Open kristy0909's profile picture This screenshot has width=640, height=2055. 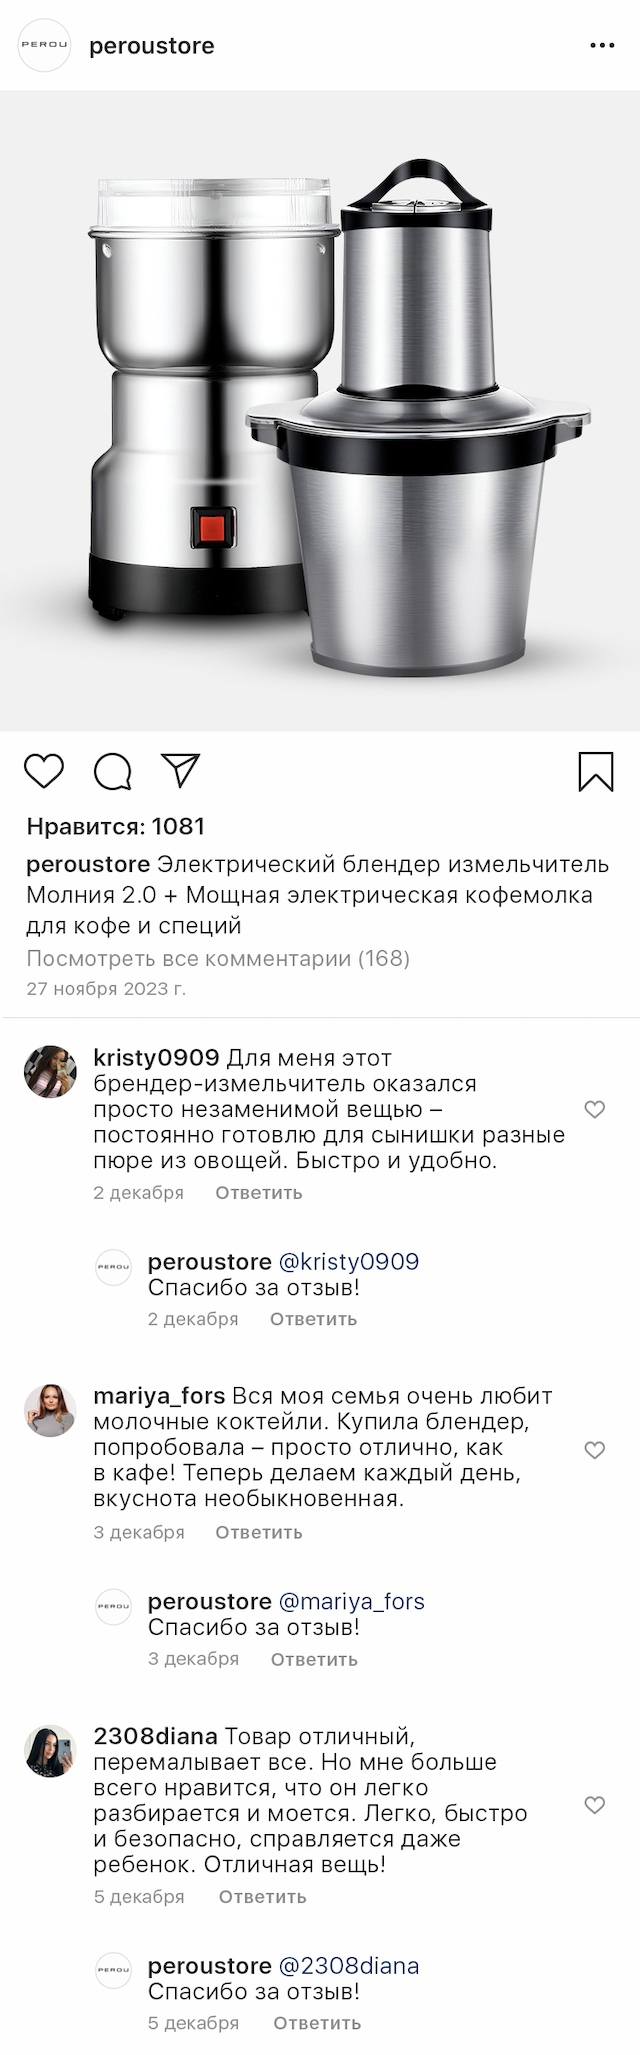pyautogui.click(x=50, y=1071)
